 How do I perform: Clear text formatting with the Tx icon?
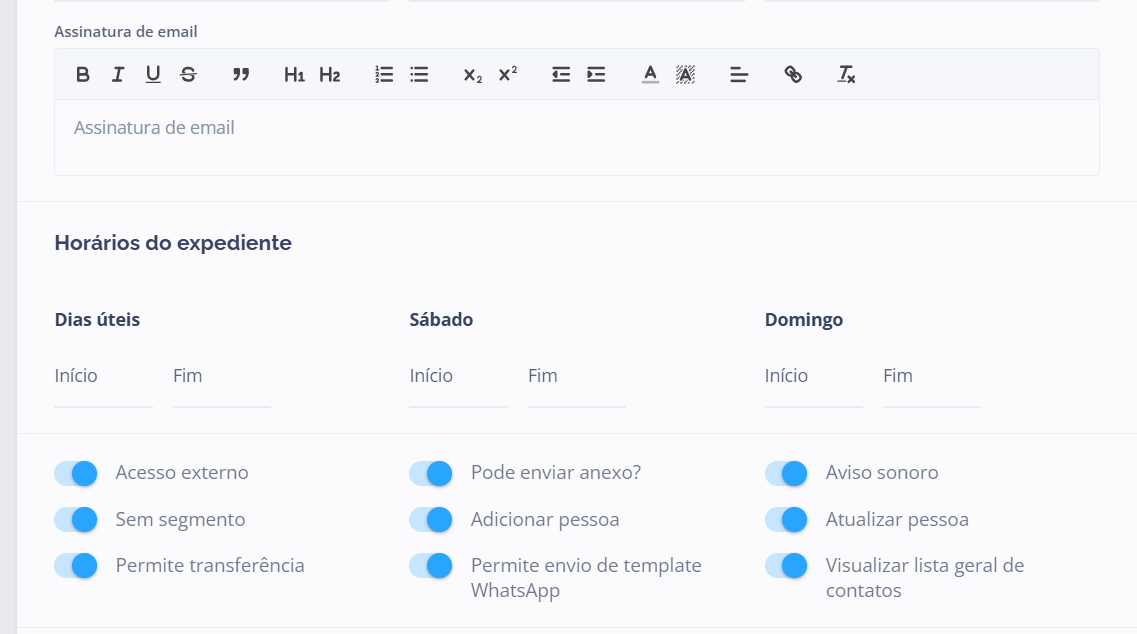coord(846,74)
